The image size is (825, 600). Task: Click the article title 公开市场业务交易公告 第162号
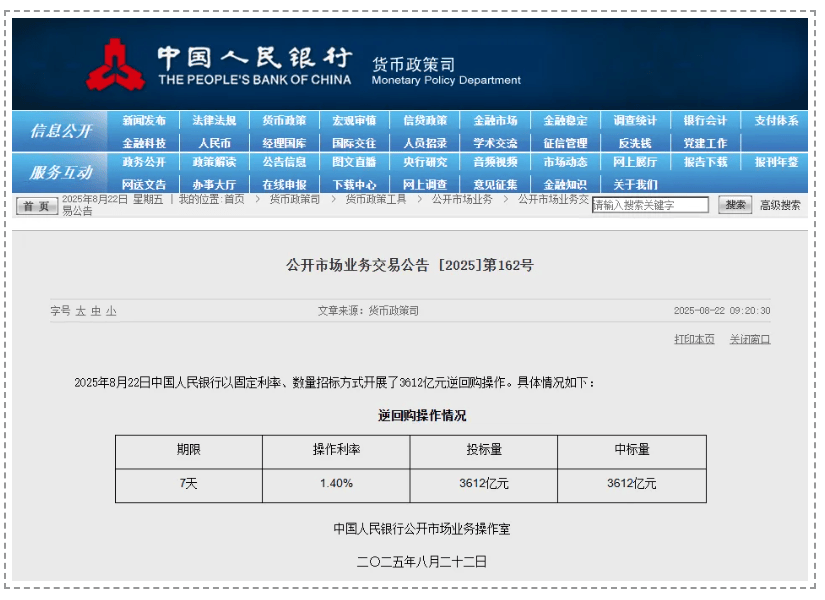[x=409, y=265]
